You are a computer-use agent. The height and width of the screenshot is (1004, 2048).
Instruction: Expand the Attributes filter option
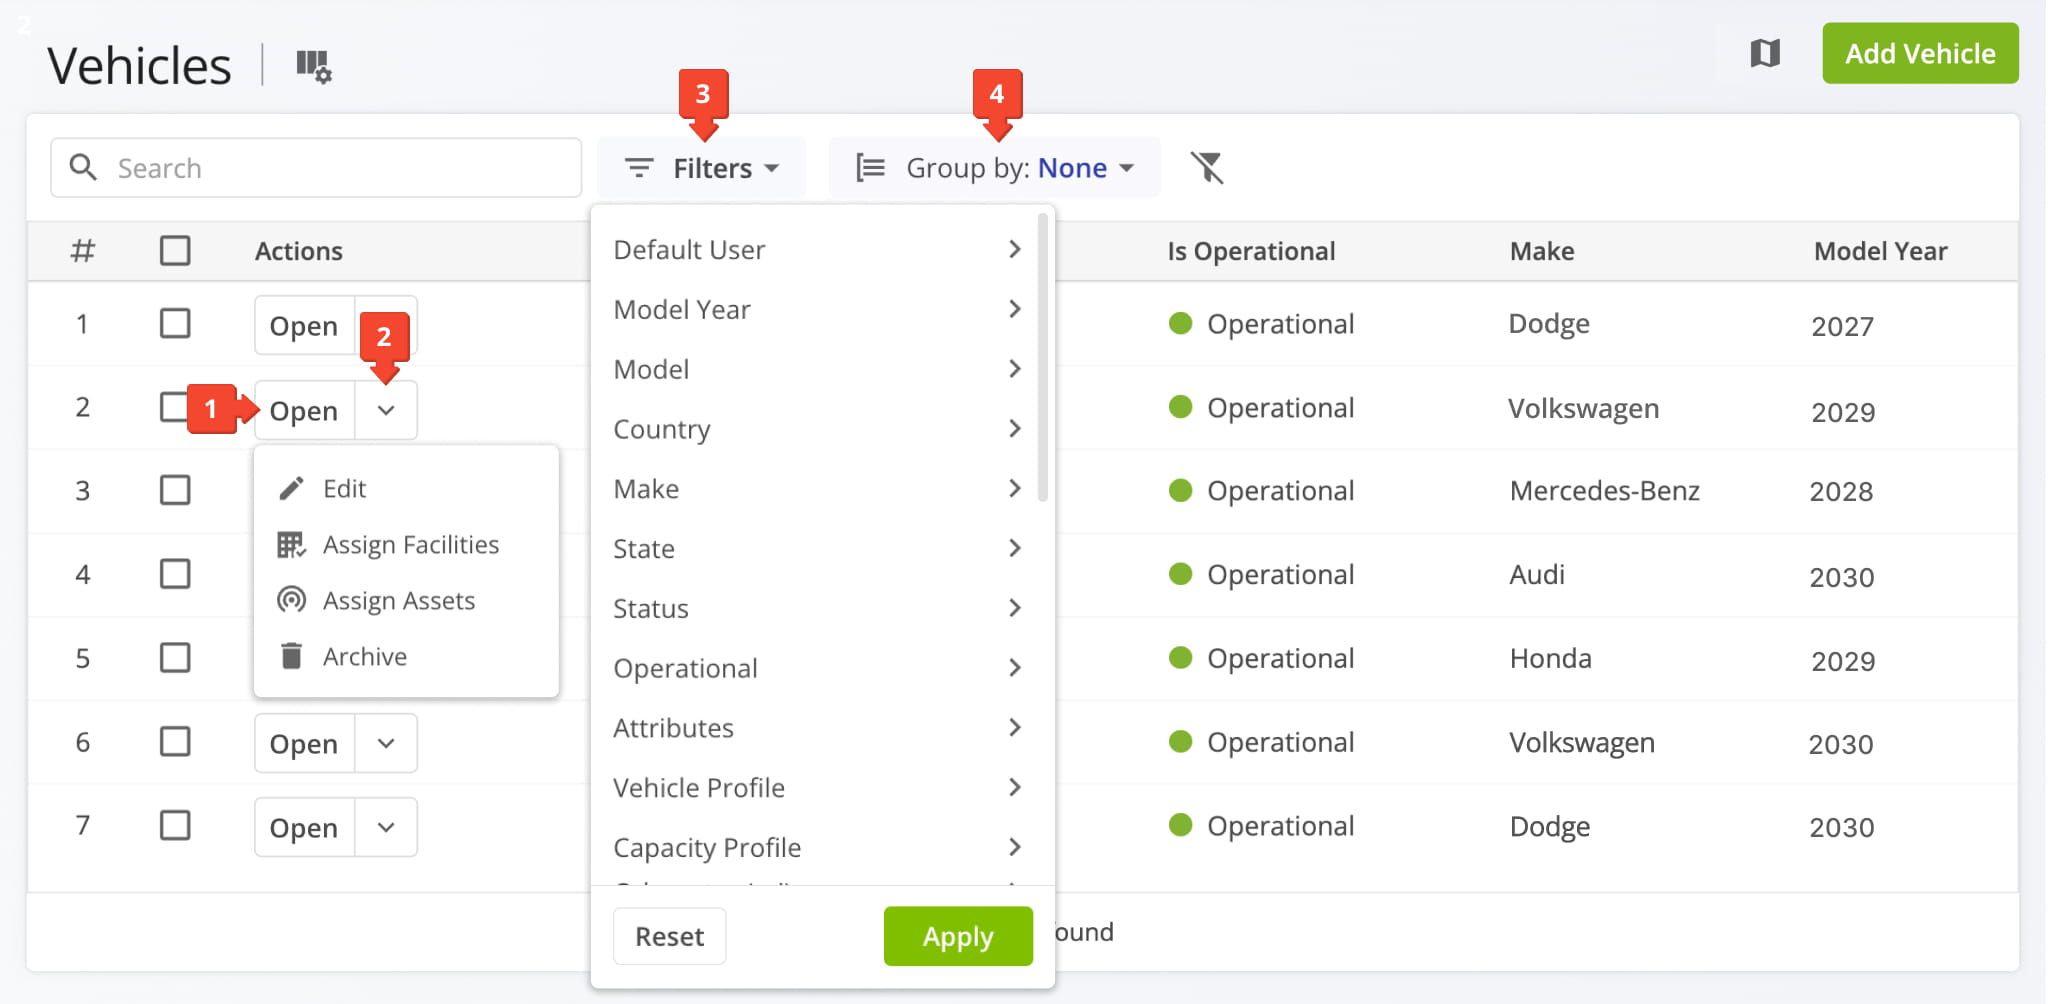(x=818, y=728)
